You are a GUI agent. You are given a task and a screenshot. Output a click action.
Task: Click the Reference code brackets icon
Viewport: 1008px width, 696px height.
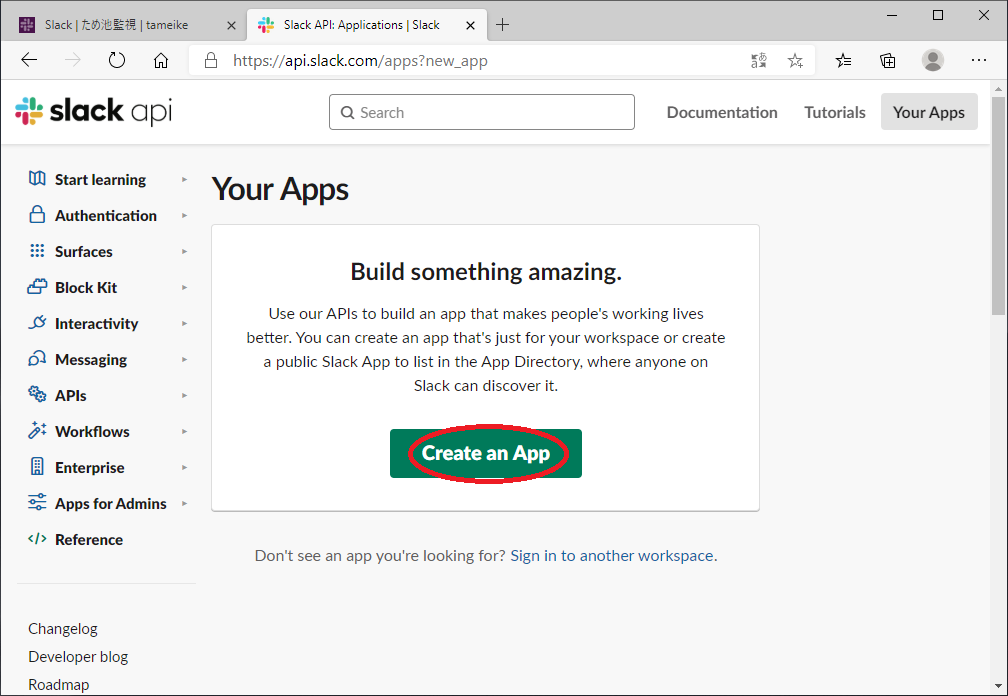coord(37,539)
